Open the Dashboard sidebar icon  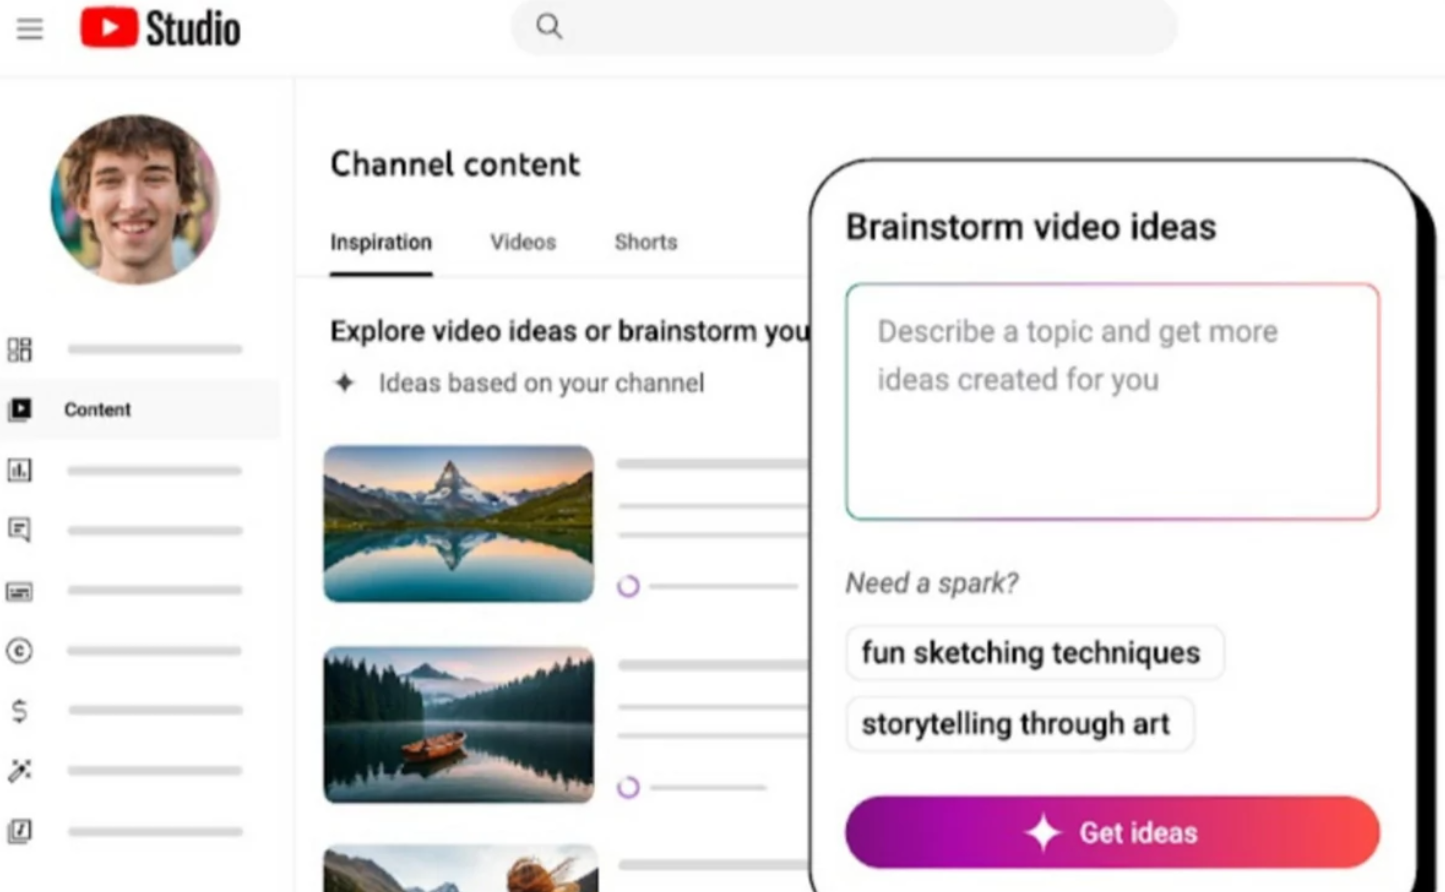pos(20,349)
